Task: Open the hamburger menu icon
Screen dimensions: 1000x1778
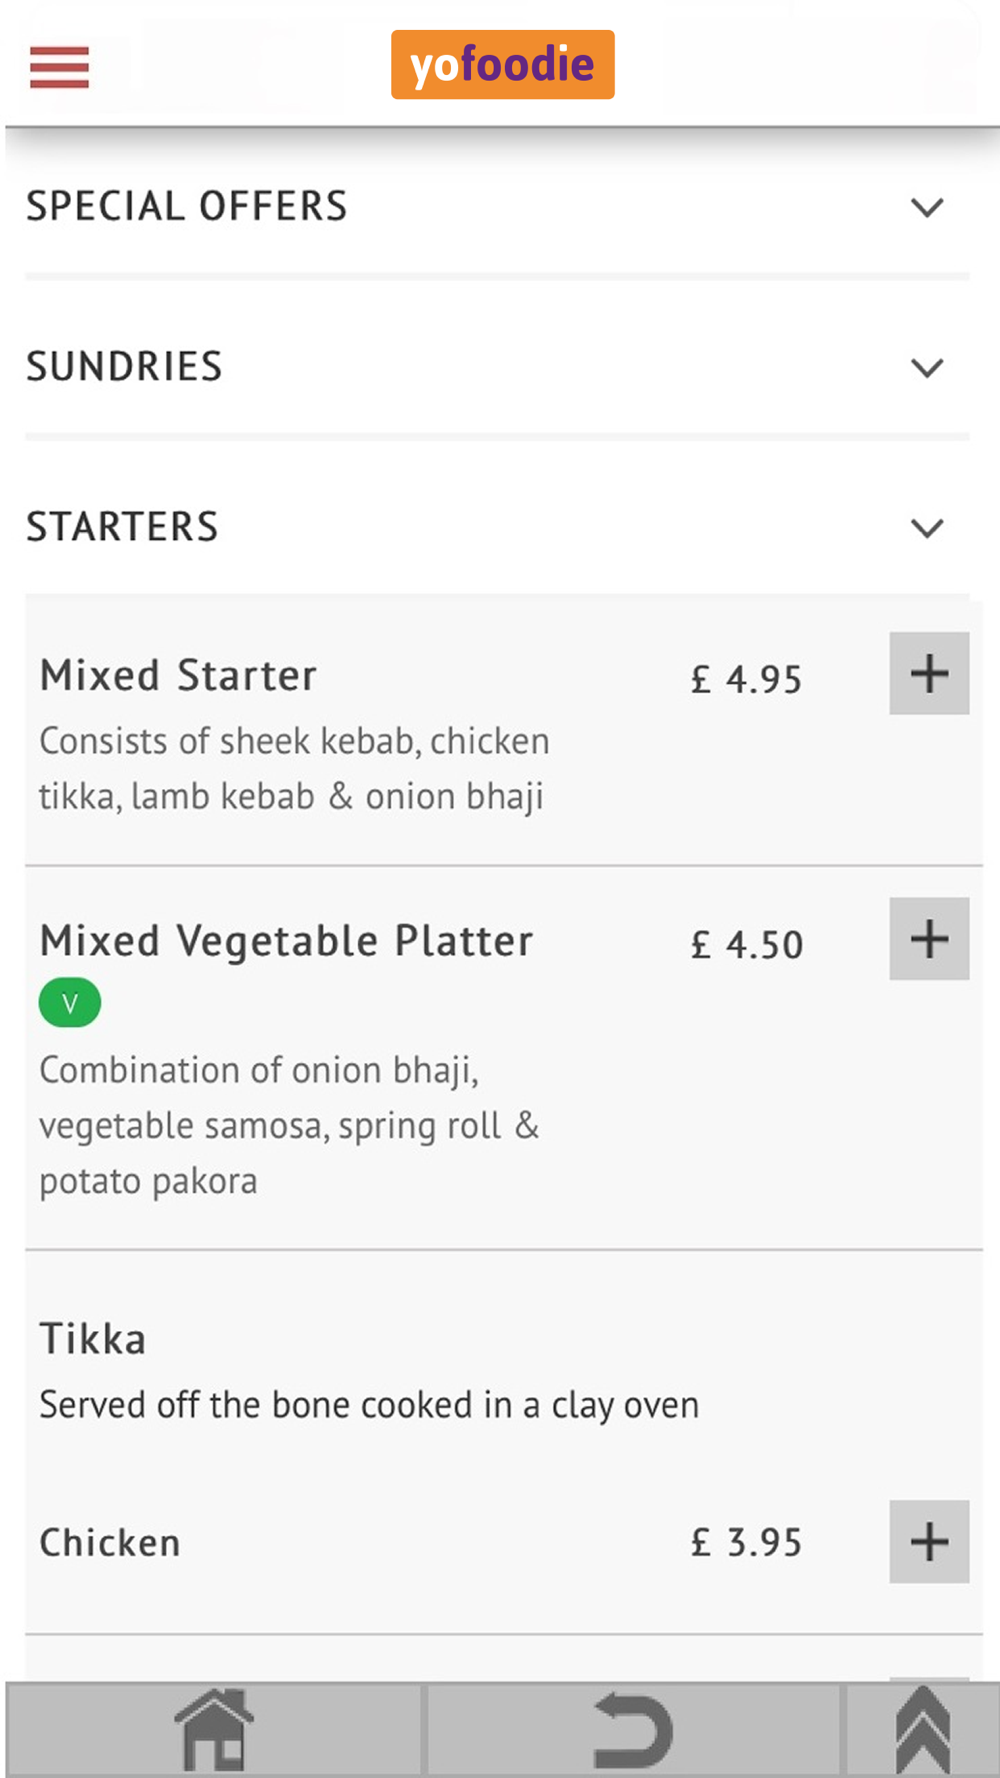Action: 59,67
